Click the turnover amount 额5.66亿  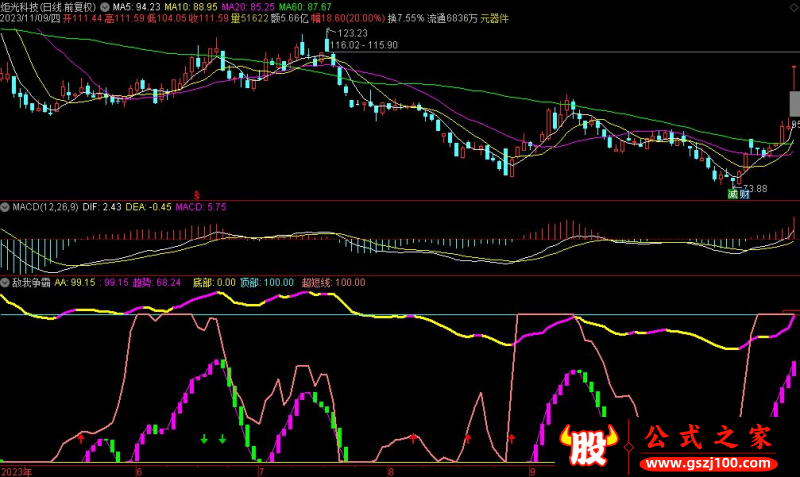coord(290,19)
